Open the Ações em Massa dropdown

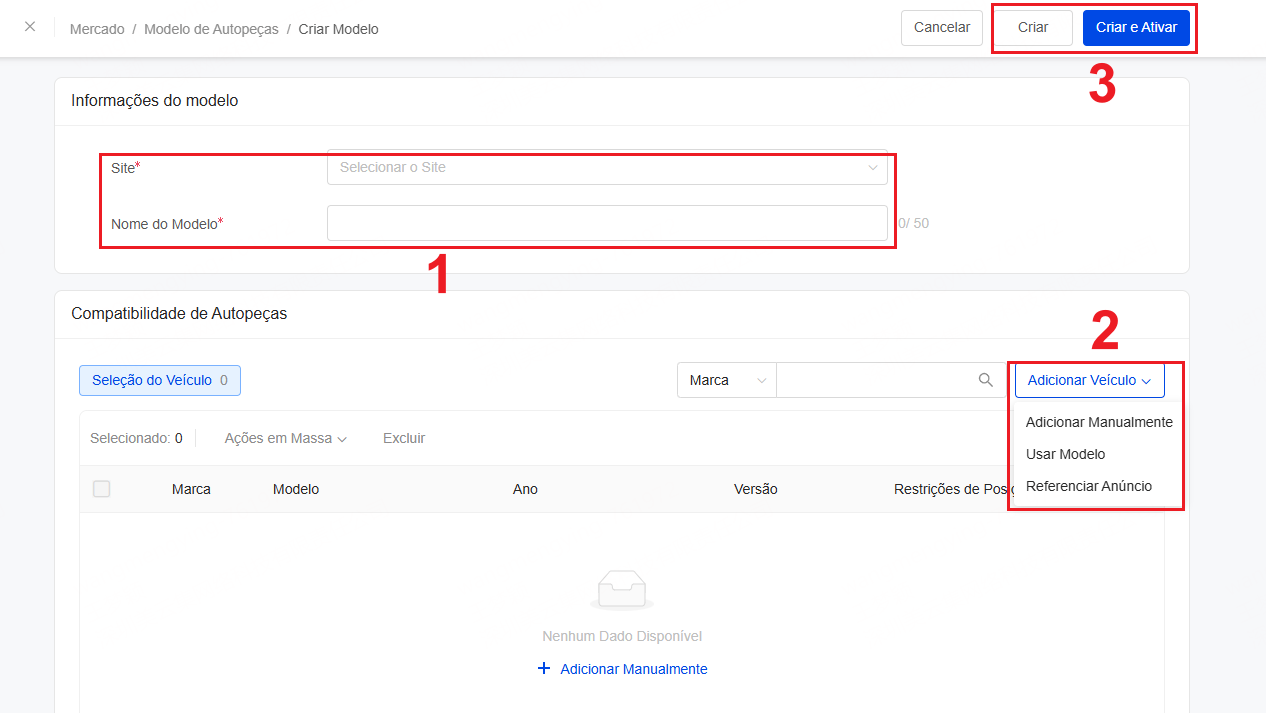click(x=285, y=438)
